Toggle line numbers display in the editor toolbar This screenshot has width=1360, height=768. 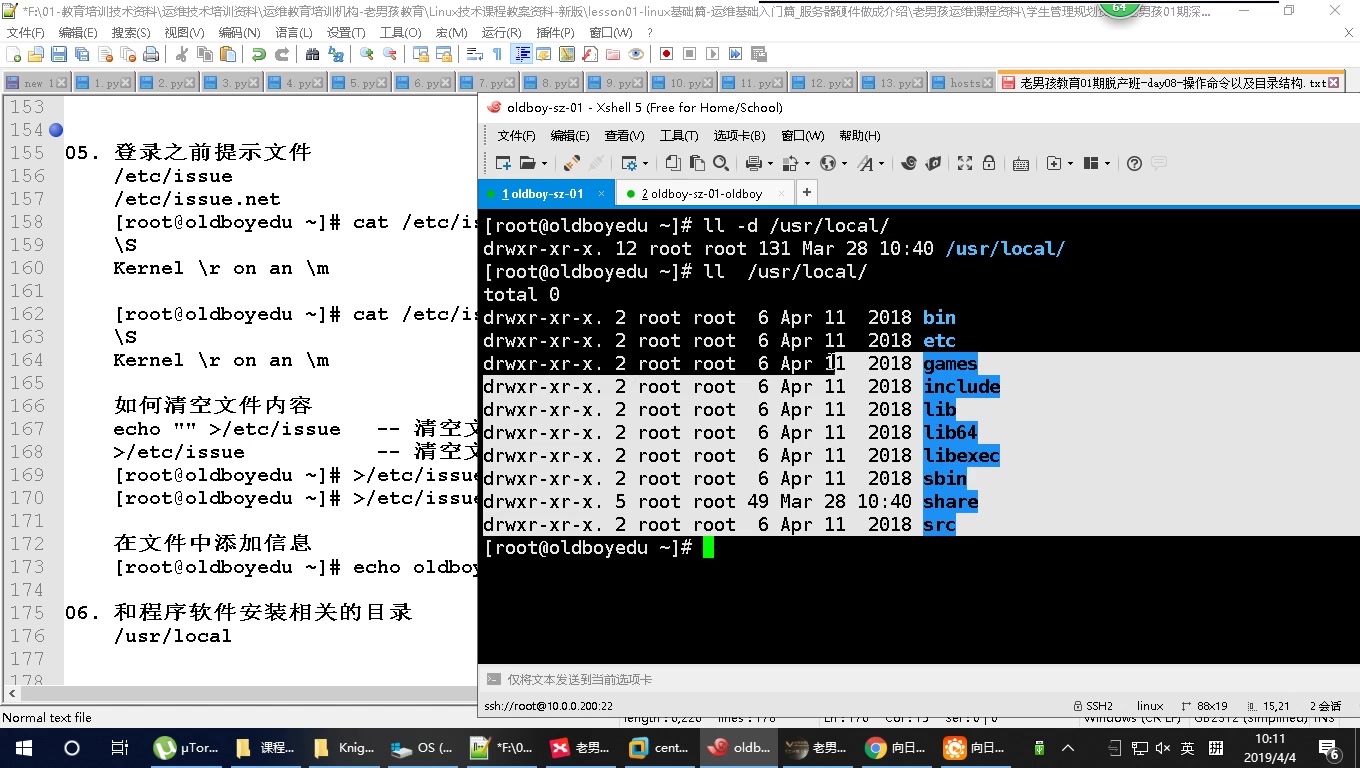click(x=521, y=54)
